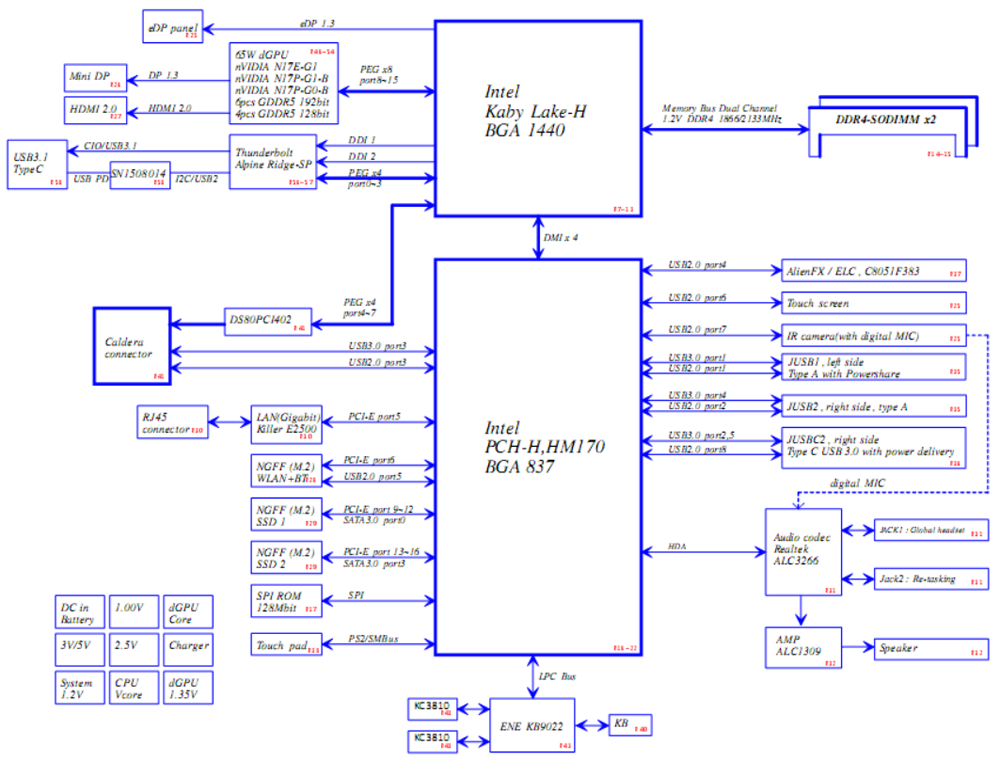Click the DDR4-SODIMM x2 memory block

(x=886, y=120)
